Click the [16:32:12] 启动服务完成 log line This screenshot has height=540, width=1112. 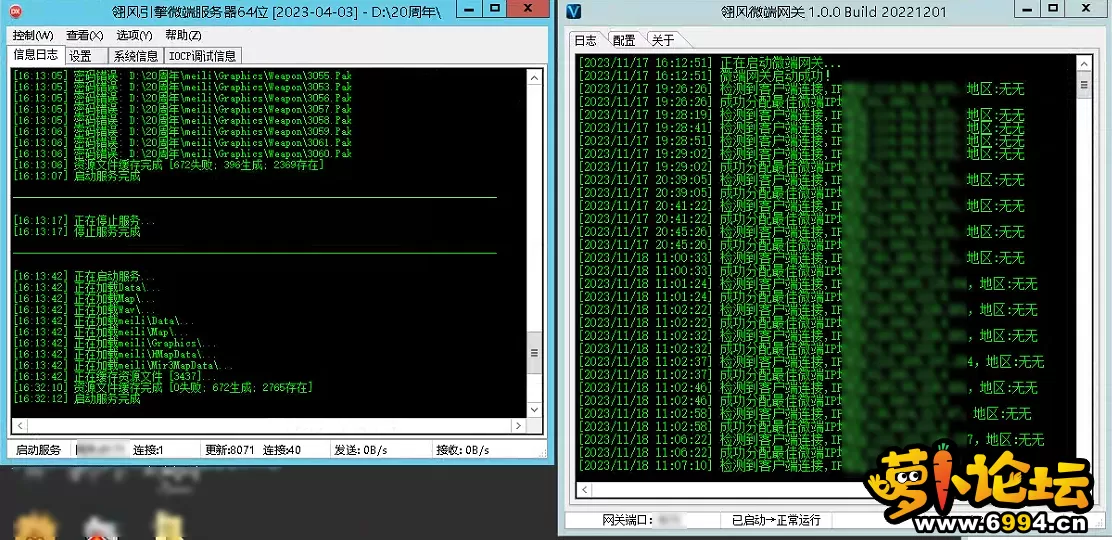click(x=77, y=400)
